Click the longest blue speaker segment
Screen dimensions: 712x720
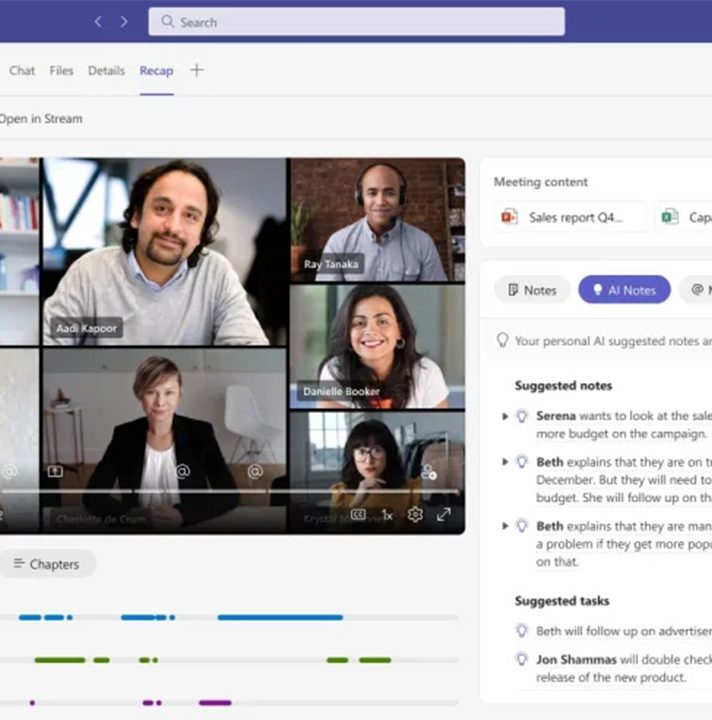pos(280,618)
